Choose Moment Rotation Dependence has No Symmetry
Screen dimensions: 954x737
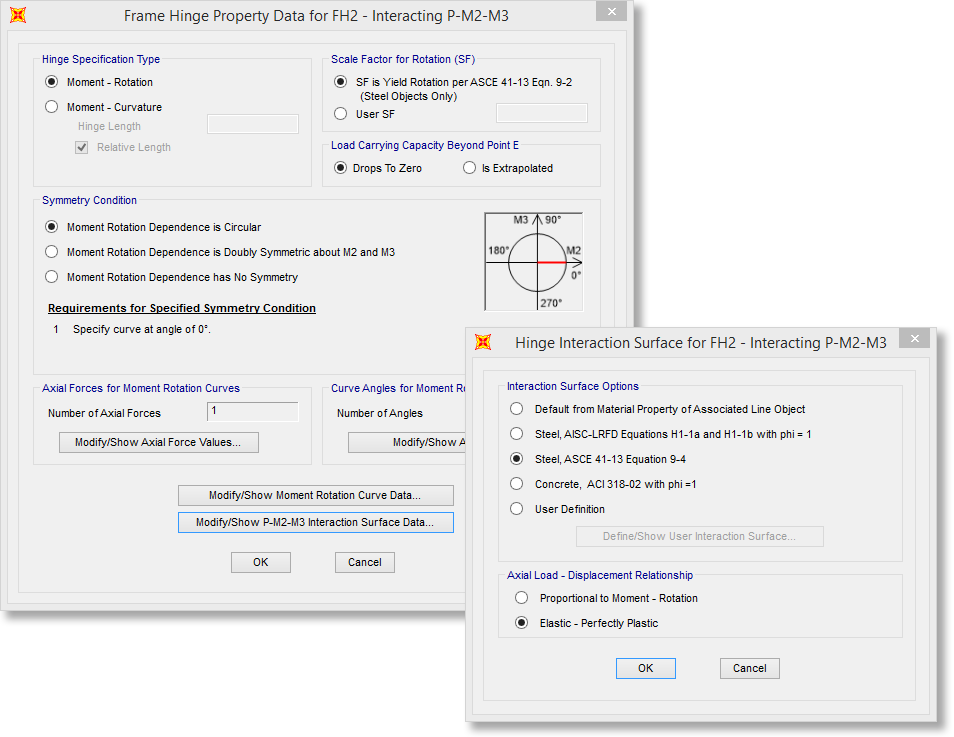[x=52, y=277]
